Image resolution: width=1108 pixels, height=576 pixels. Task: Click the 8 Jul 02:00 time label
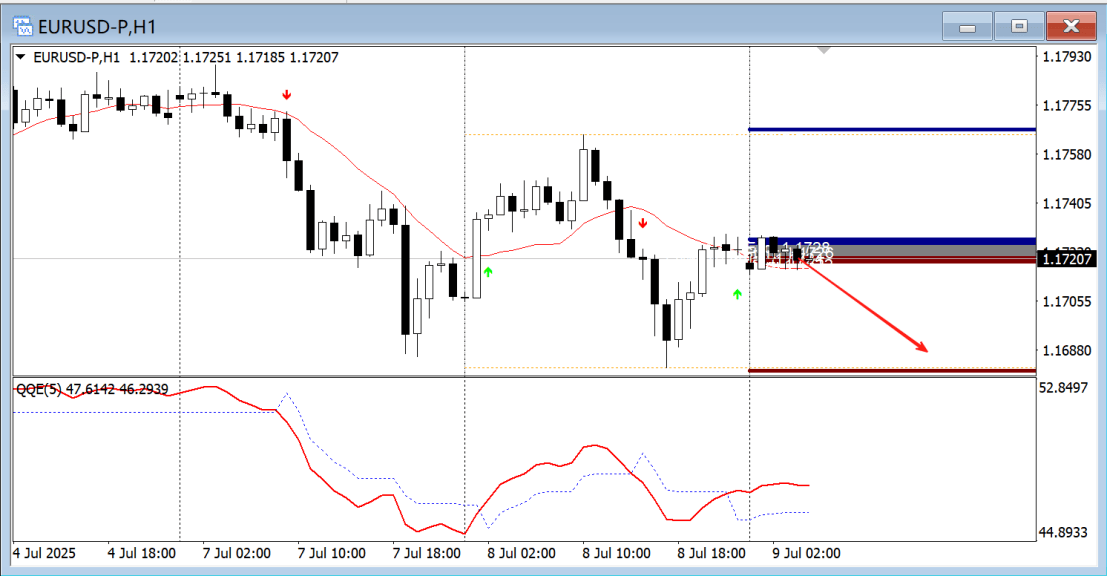521,553
